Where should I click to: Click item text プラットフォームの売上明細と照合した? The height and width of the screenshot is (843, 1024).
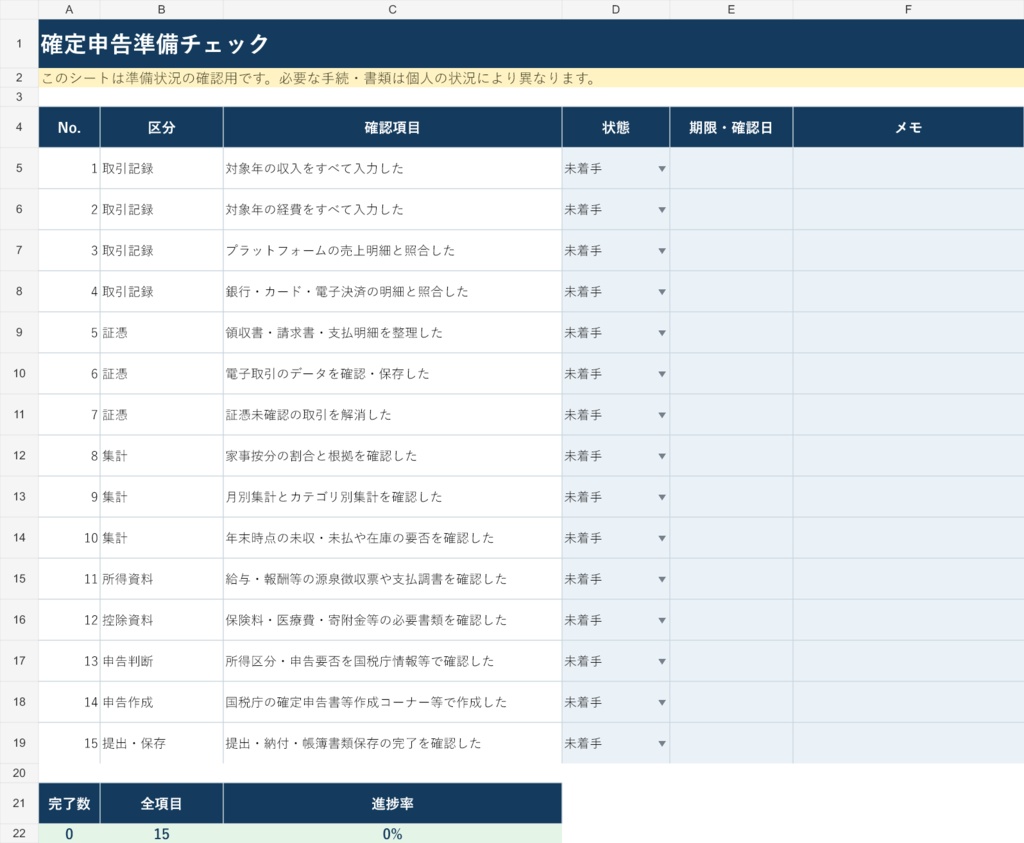(x=340, y=251)
